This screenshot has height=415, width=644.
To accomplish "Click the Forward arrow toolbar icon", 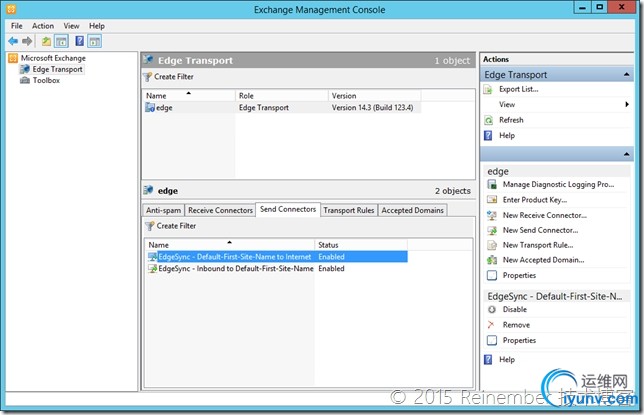I will pyautogui.click(x=27, y=41).
